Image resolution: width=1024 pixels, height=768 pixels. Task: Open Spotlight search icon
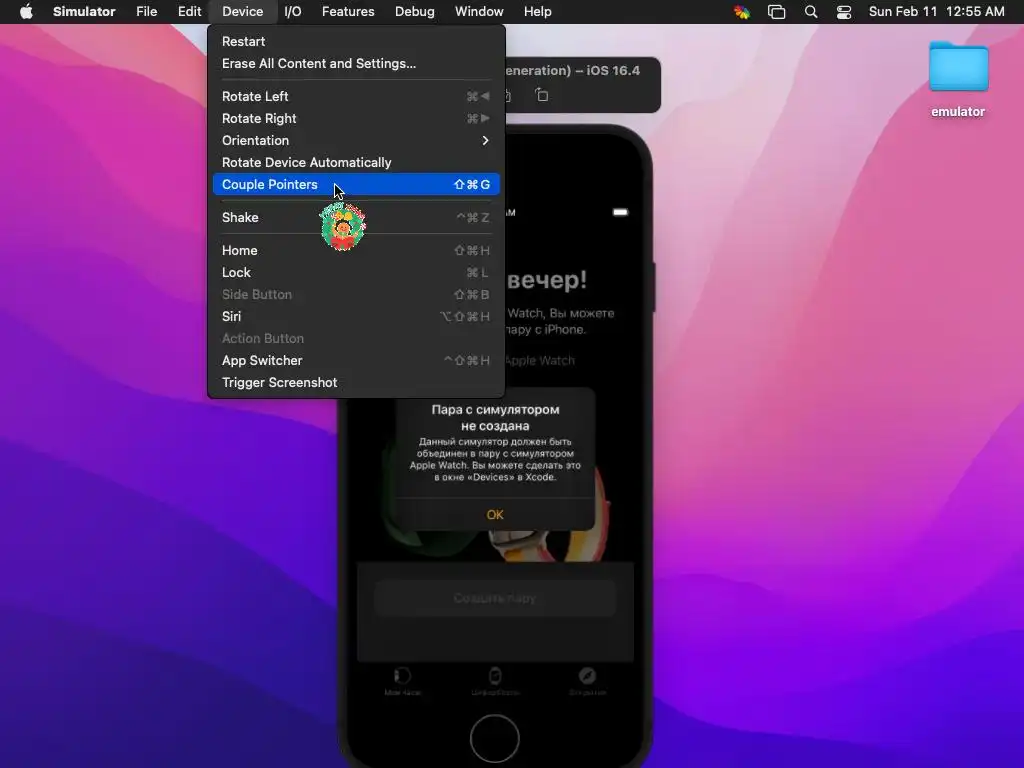pyautogui.click(x=810, y=12)
